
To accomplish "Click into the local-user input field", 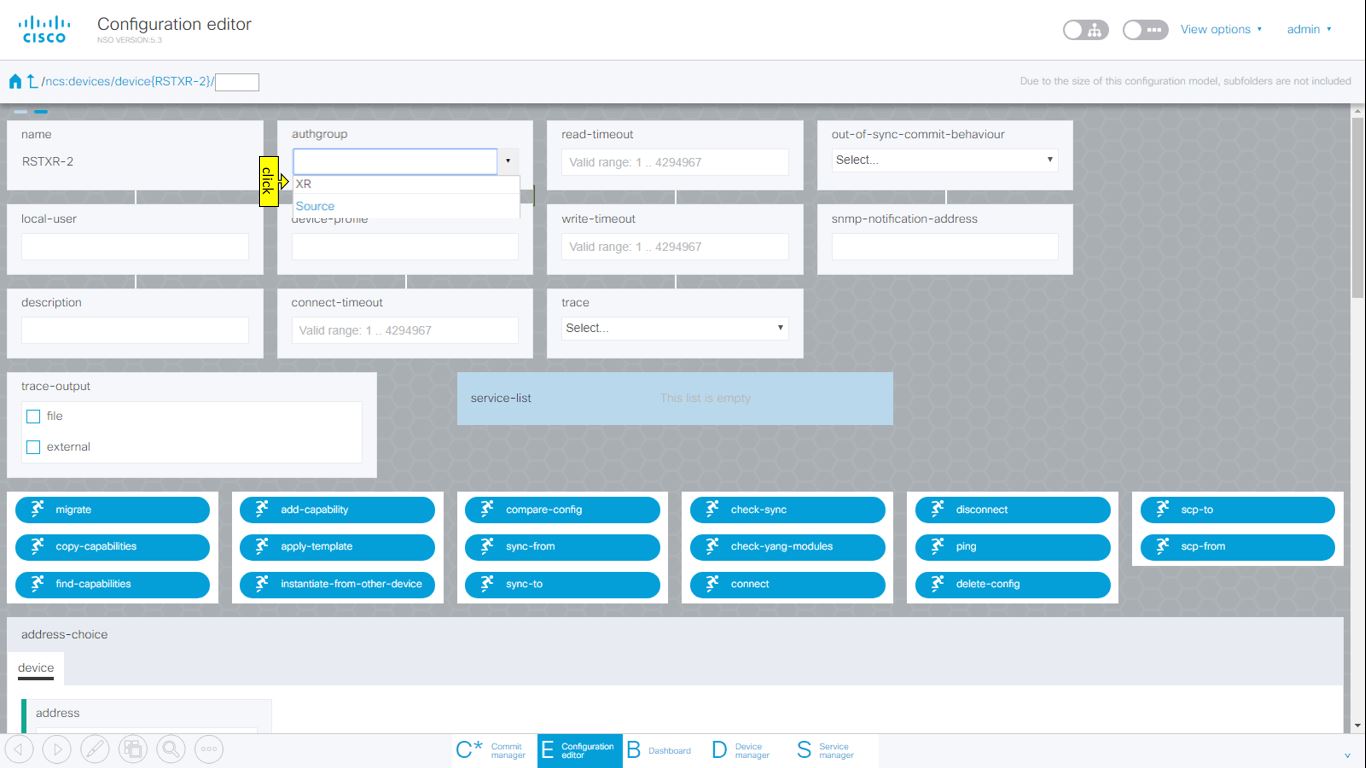I will click(134, 246).
